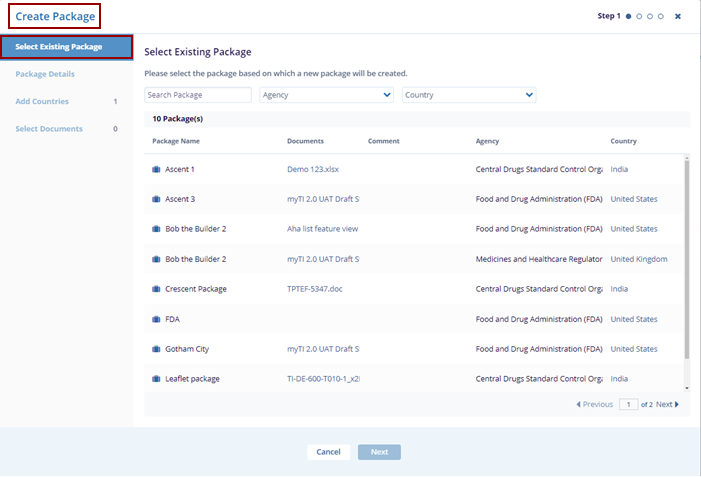The image size is (701, 477).
Task: Open the Agency filter dropdown
Action: pos(326,95)
